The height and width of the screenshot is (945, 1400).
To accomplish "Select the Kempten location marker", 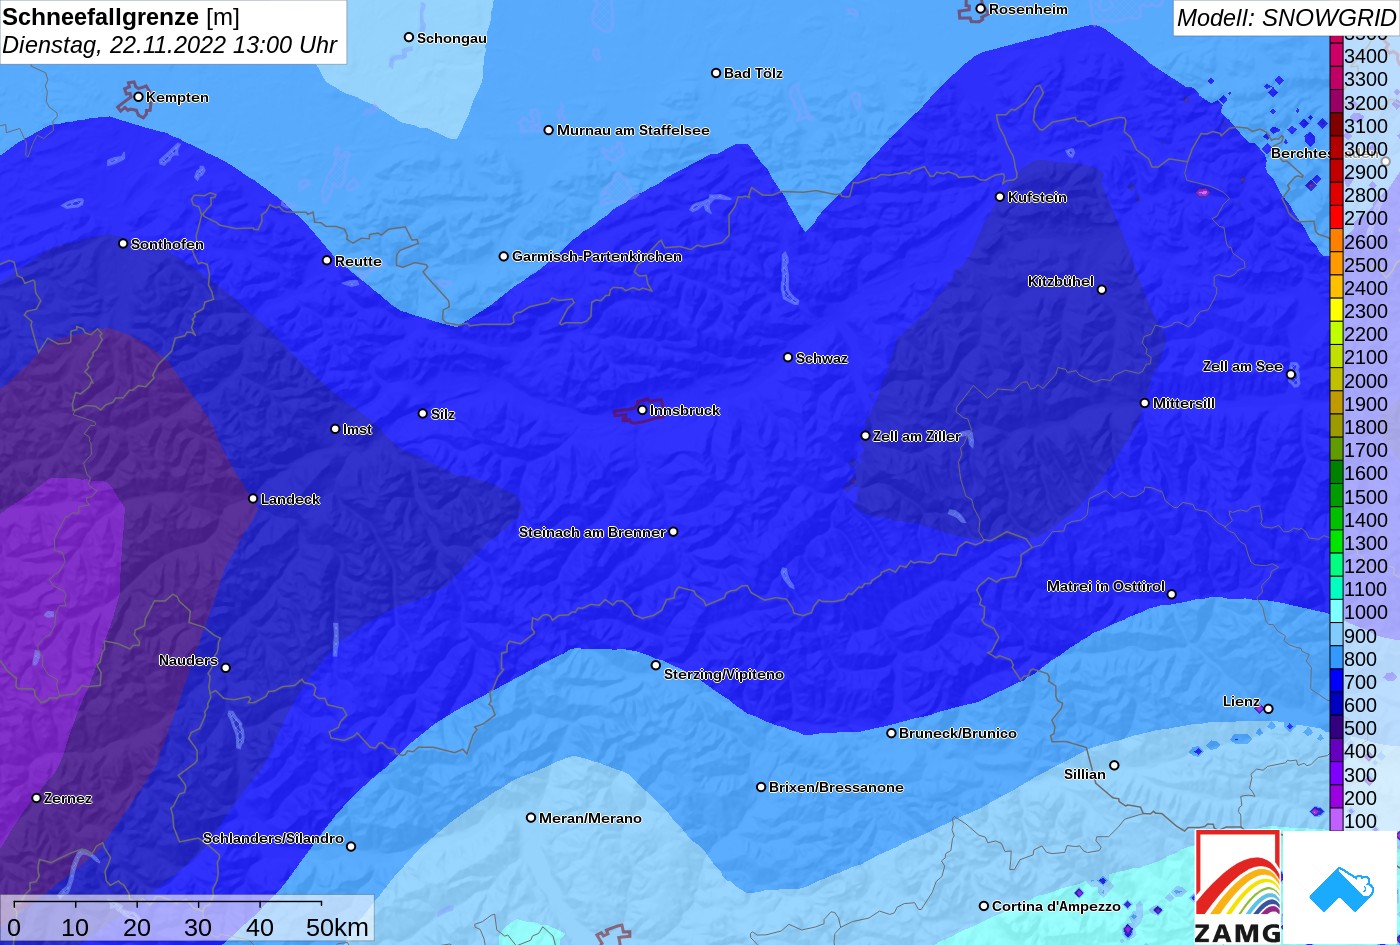I will 138,97.
